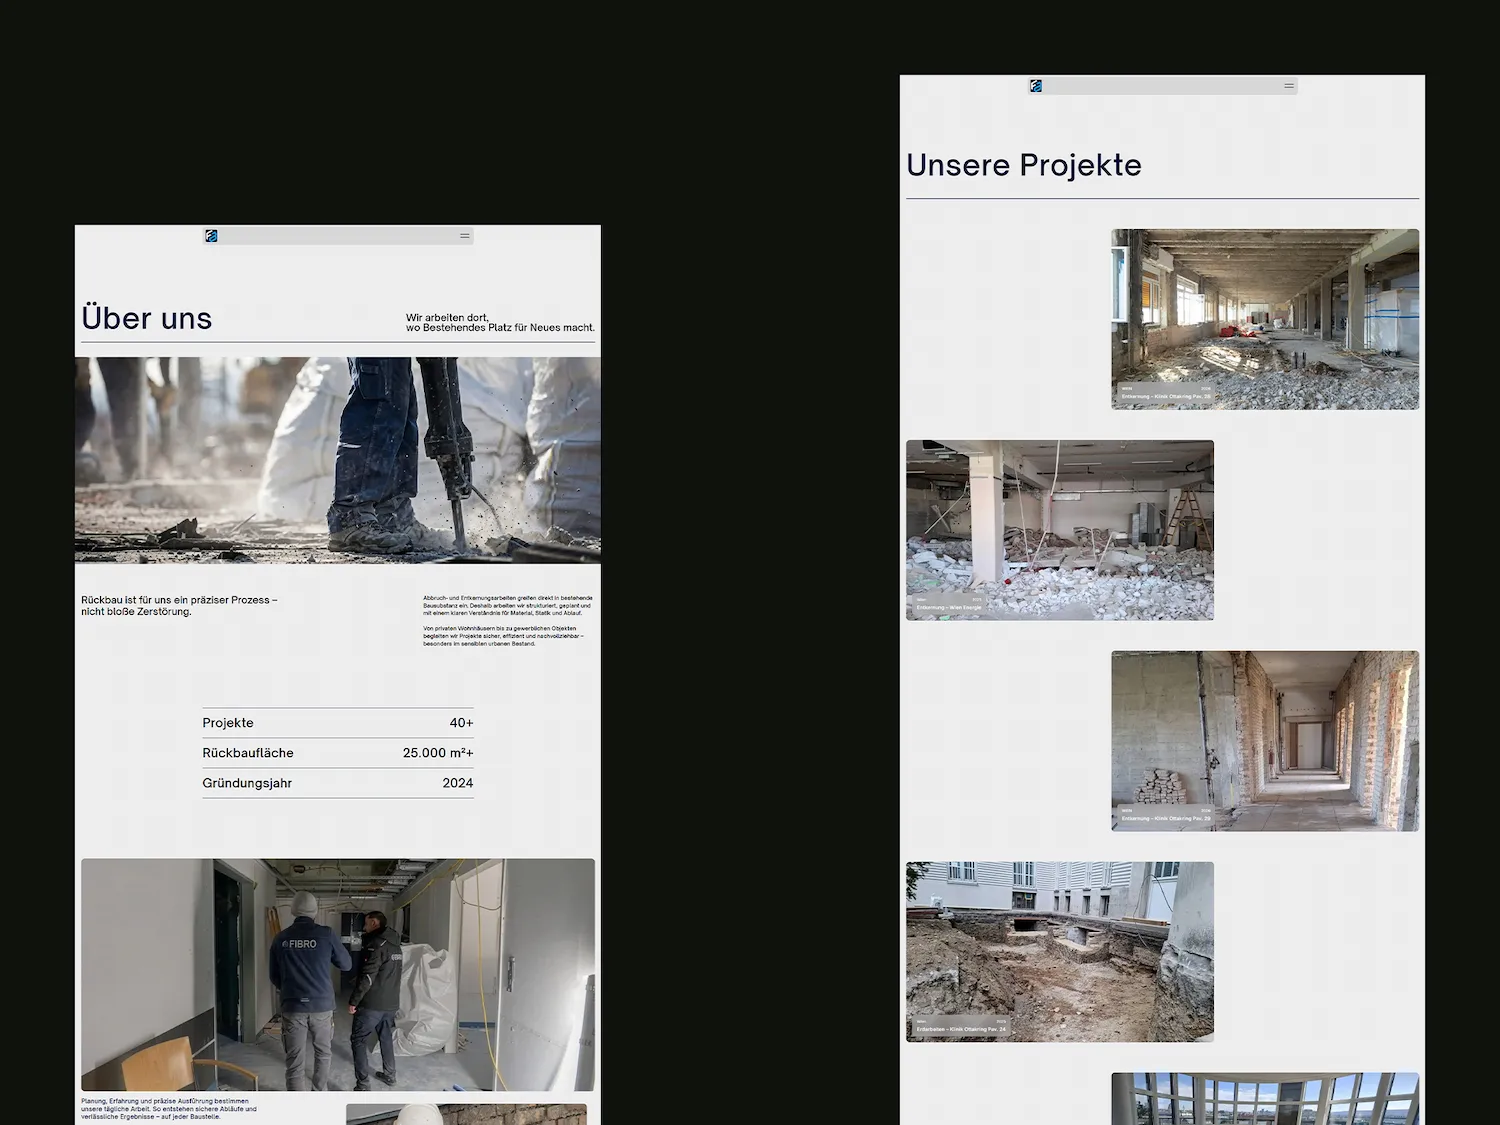The width and height of the screenshot is (1500, 1125).
Task: Click the navigation bar on the Unsere Projekte page
Action: tap(1163, 86)
